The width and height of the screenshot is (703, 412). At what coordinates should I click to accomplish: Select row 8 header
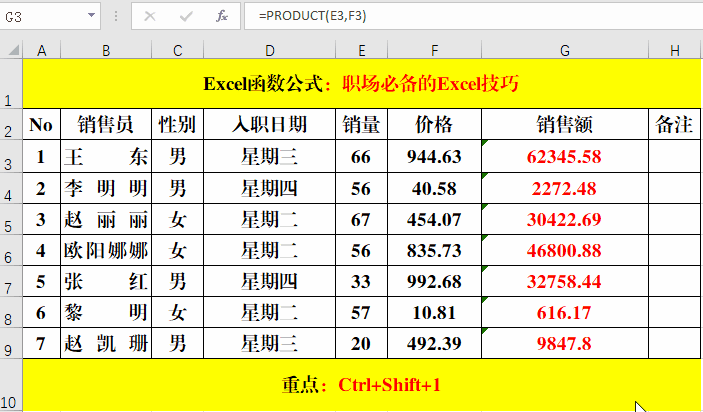click(11, 312)
